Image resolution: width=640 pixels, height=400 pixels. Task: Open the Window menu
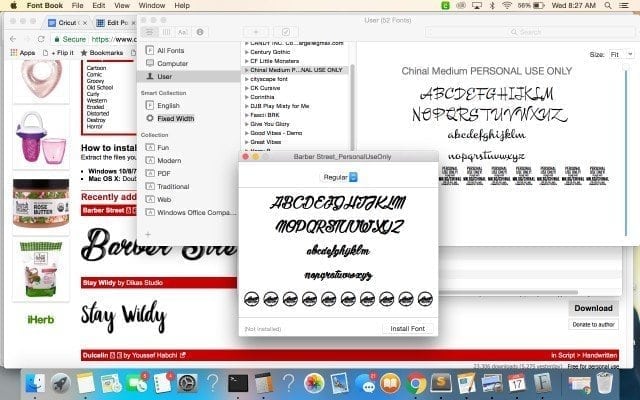(152, 5)
